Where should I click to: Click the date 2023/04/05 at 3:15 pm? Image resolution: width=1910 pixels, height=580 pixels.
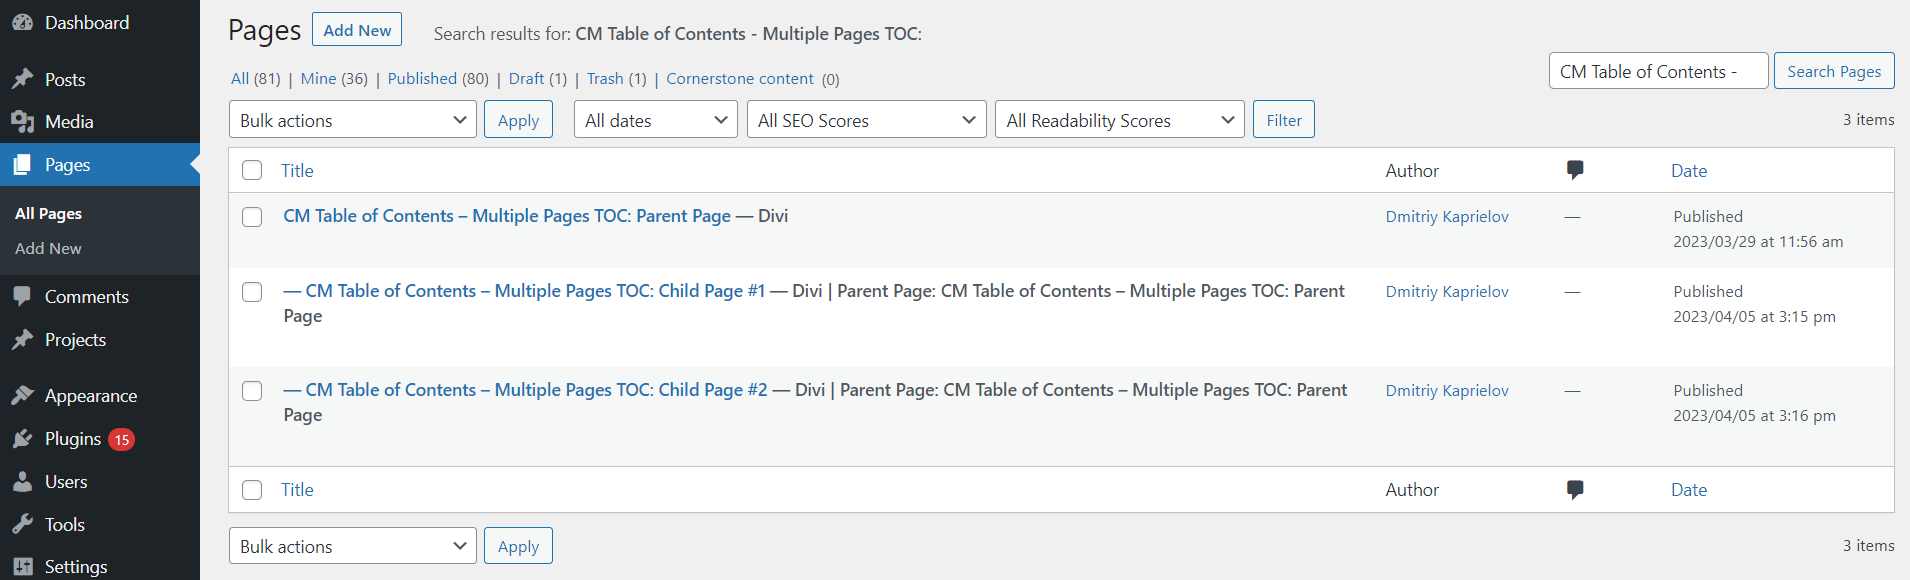[1754, 317]
